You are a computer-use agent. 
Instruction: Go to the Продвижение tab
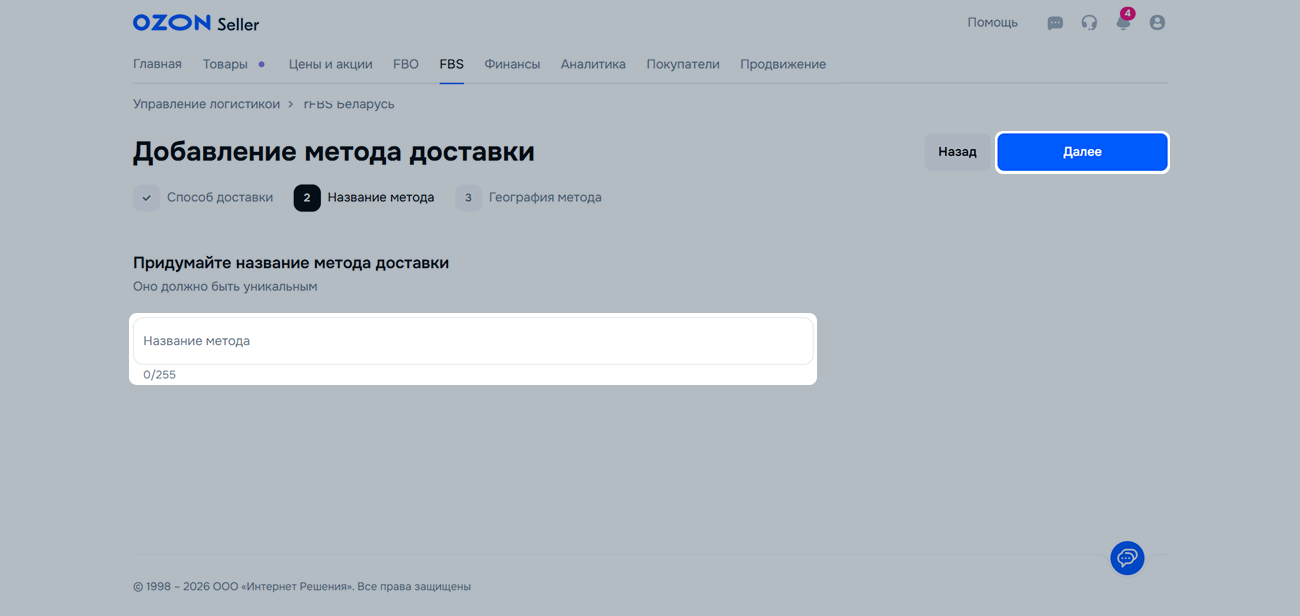[783, 64]
